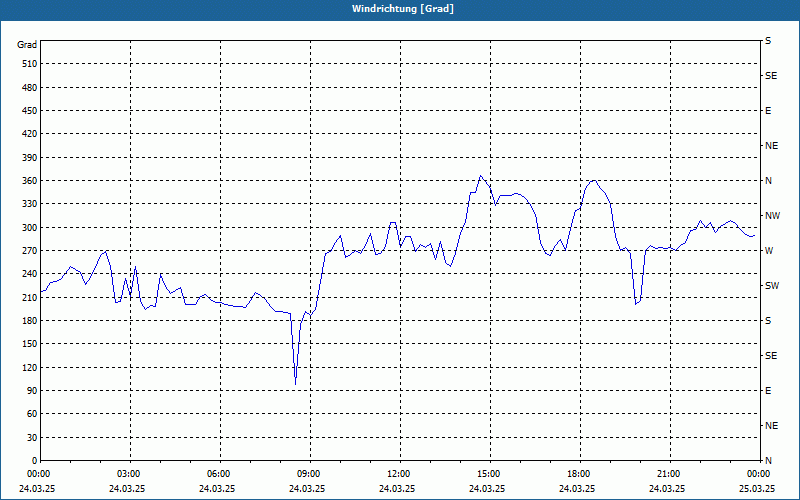Click the 18:00 x-axis label

tap(580, 474)
